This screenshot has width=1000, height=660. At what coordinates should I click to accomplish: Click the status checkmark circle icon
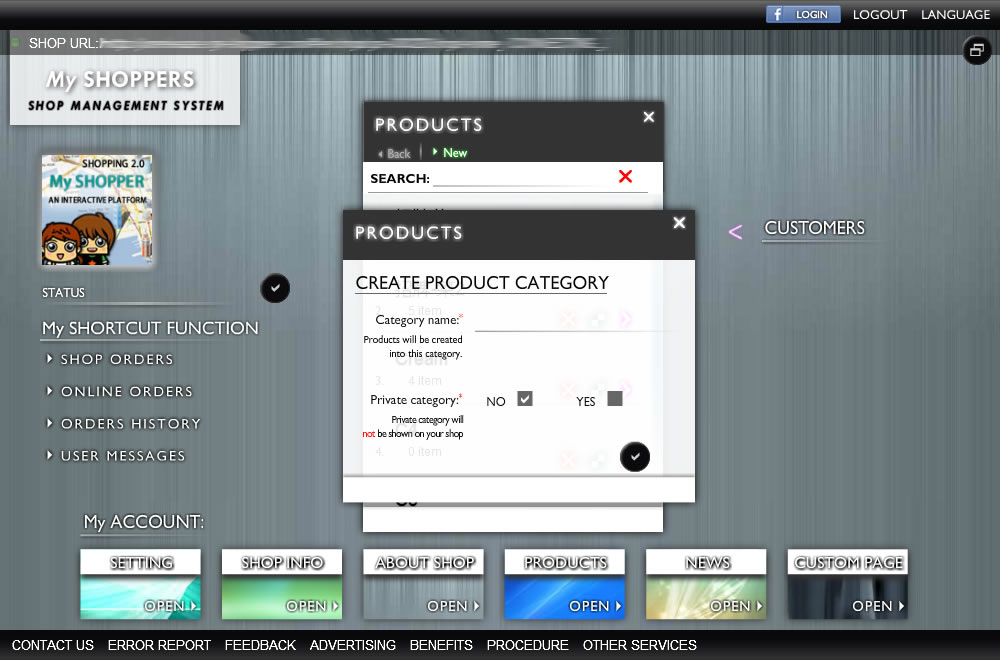click(275, 289)
